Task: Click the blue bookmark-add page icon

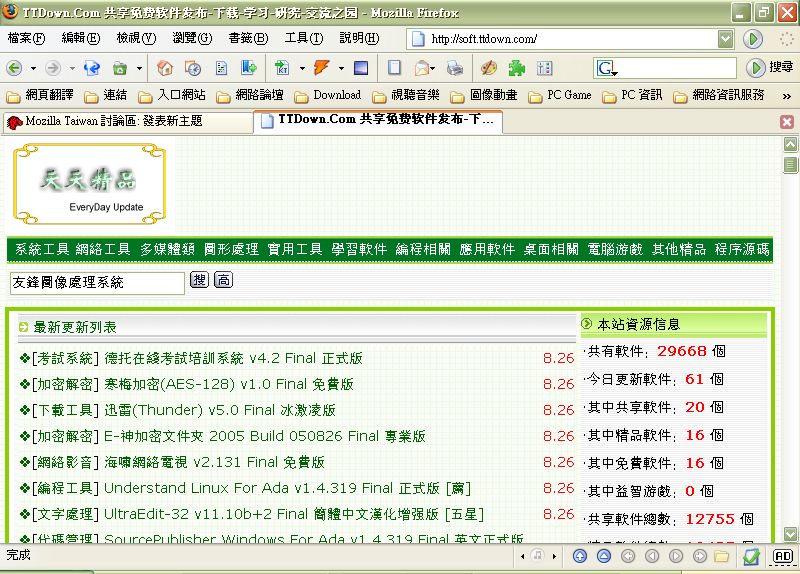Action: 249,68
